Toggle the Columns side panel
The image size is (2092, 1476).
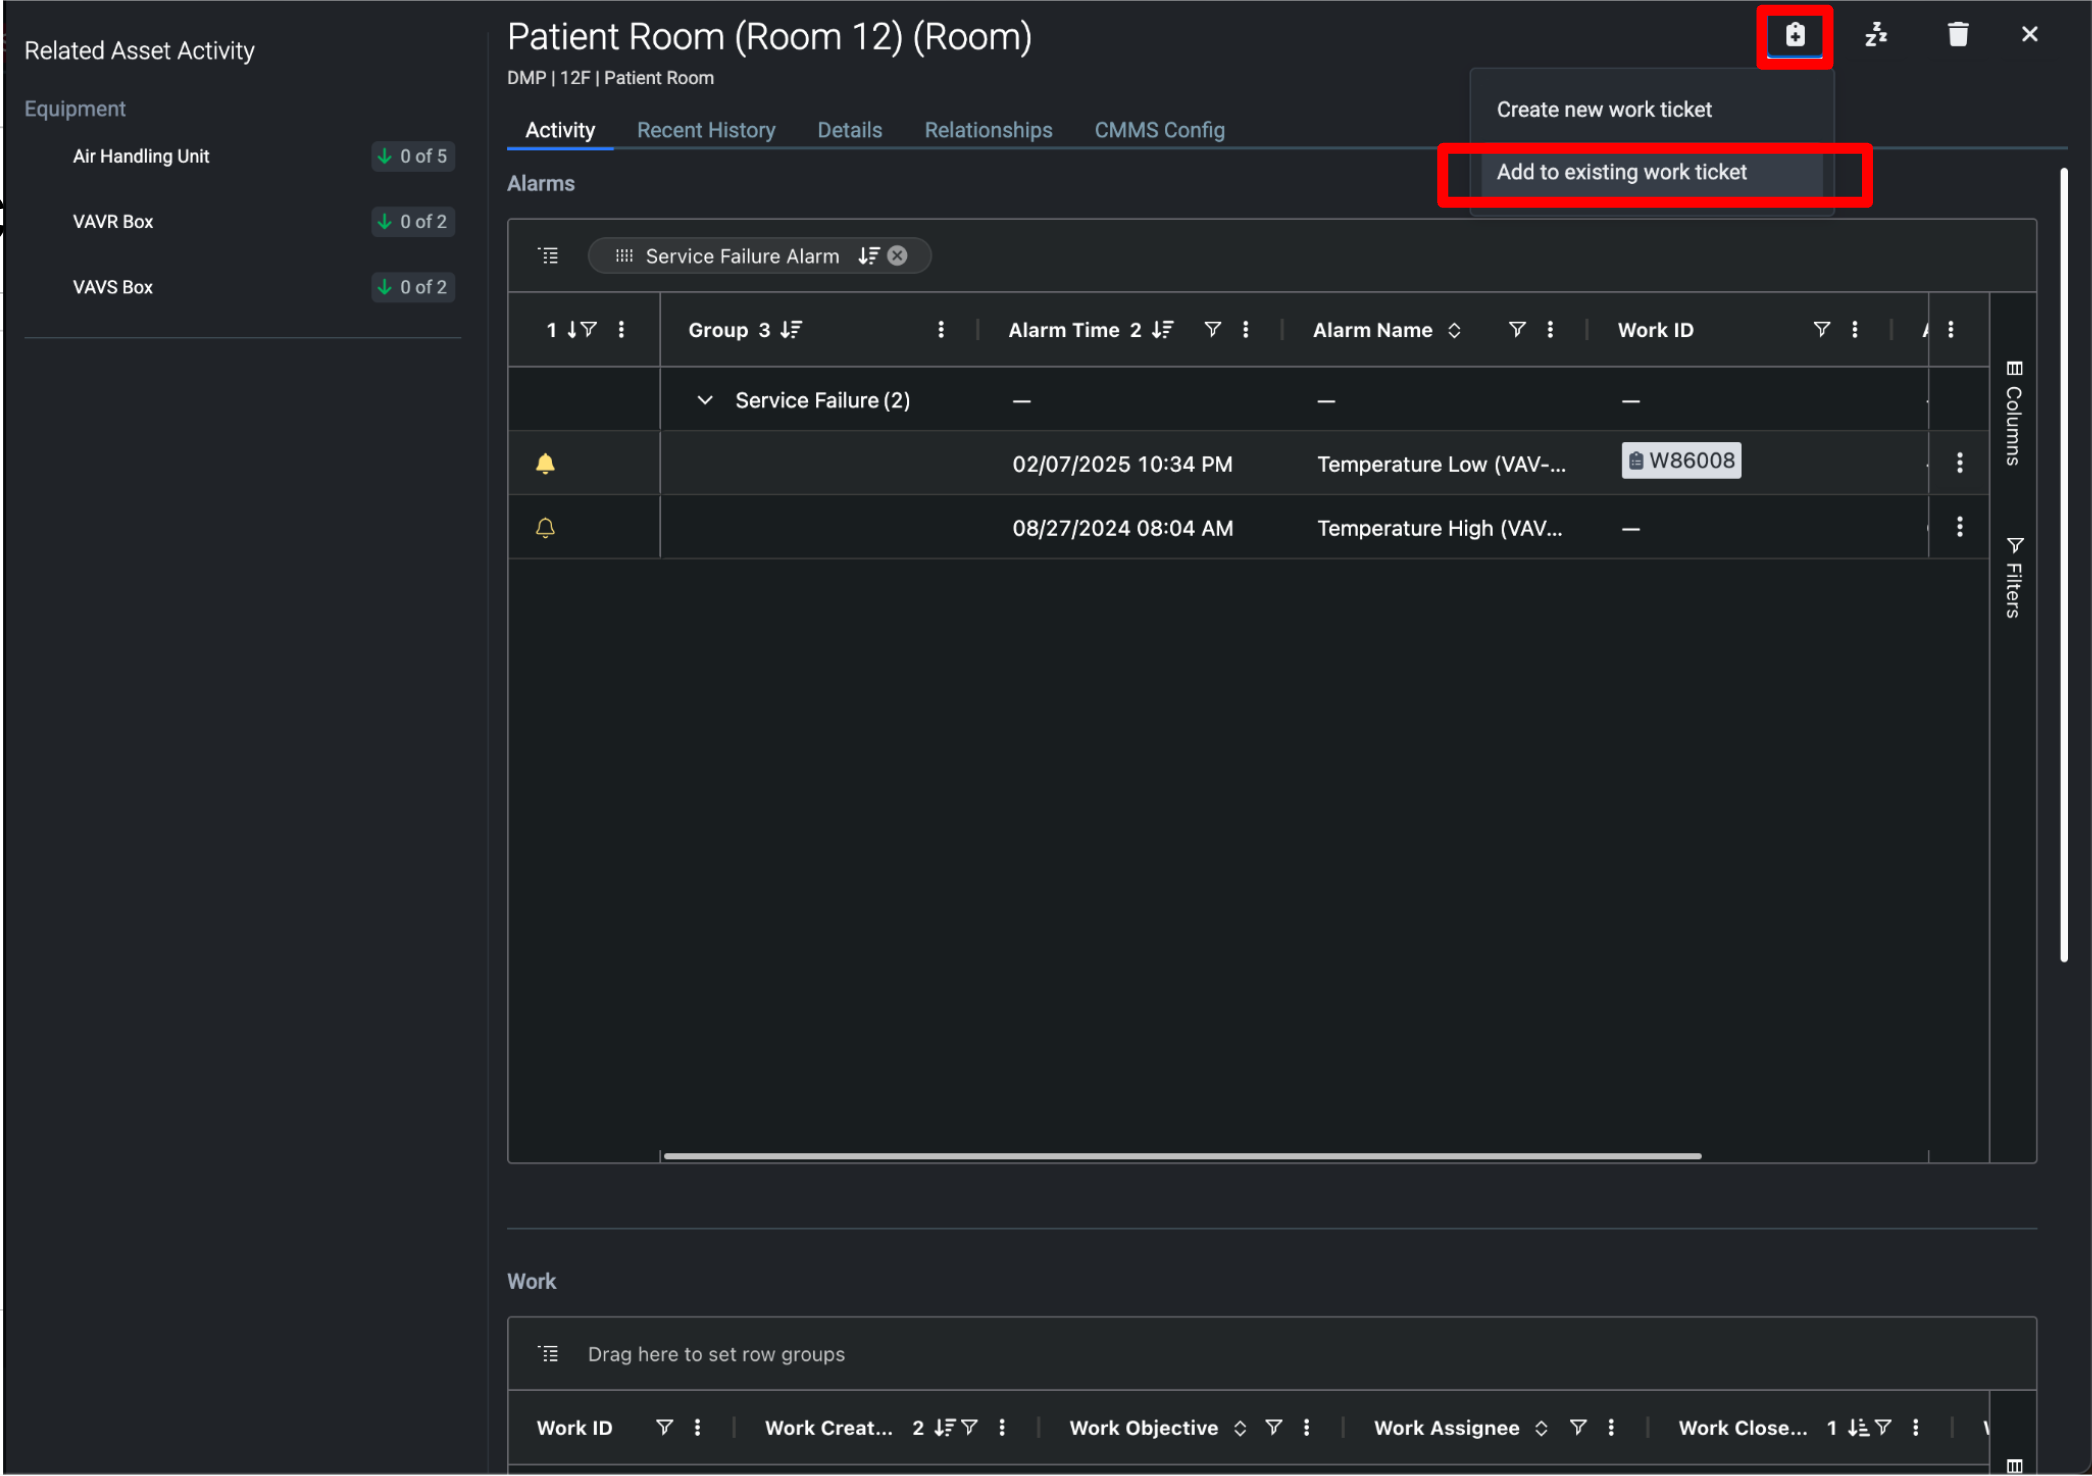[x=2013, y=414]
